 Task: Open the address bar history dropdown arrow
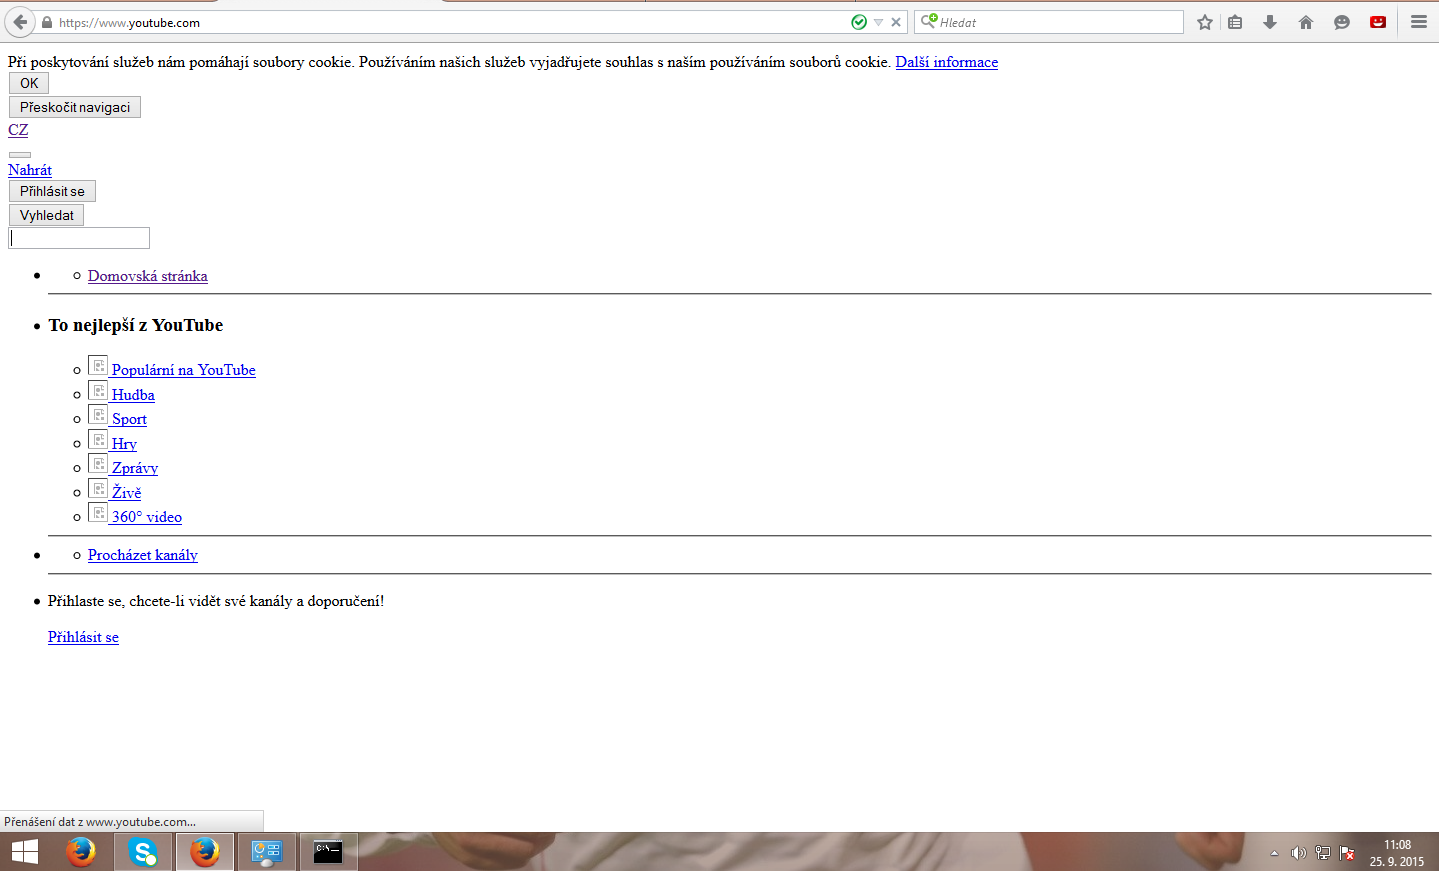878,22
